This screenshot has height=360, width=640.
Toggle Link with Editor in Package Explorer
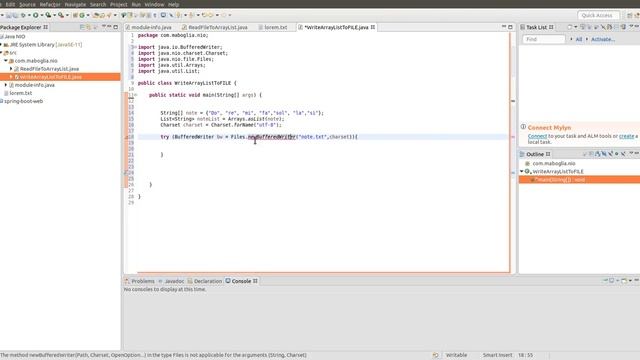coord(89,27)
